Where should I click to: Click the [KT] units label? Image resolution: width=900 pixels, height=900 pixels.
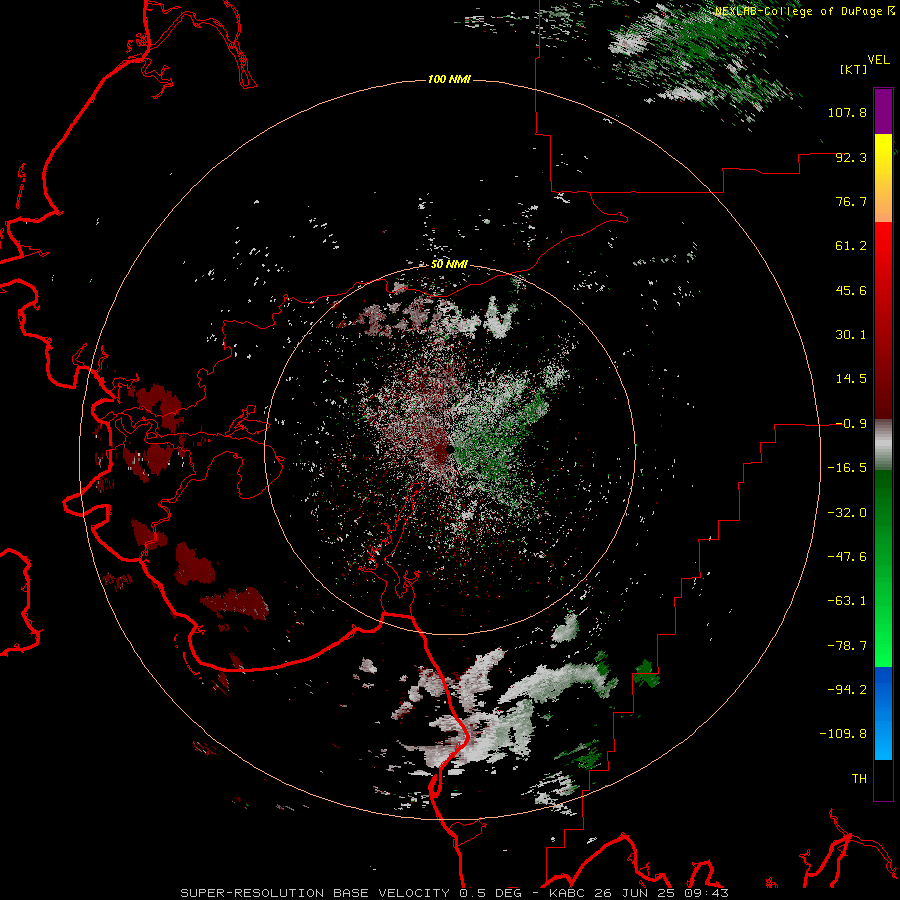[853, 69]
